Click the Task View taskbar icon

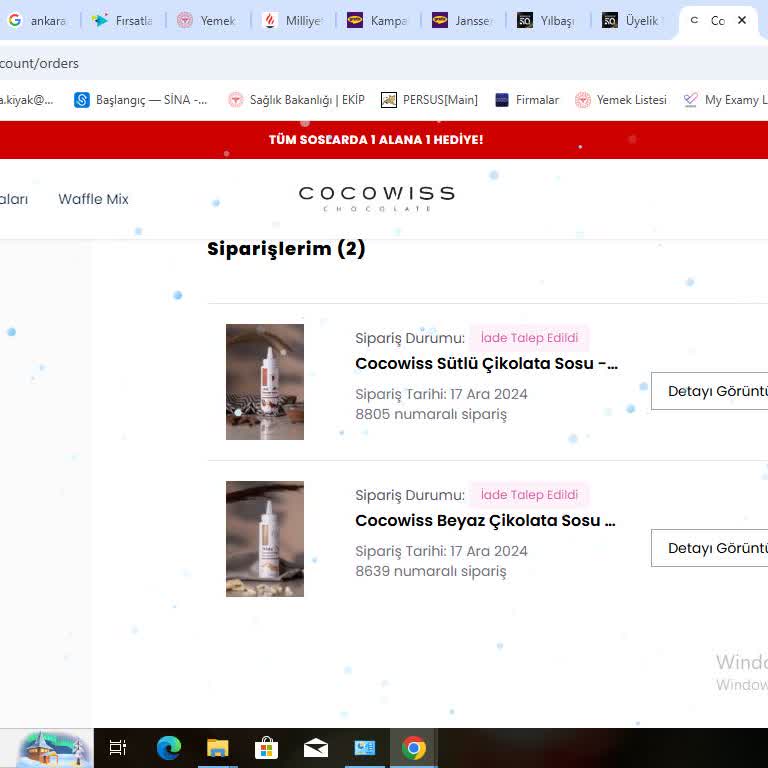click(x=118, y=747)
